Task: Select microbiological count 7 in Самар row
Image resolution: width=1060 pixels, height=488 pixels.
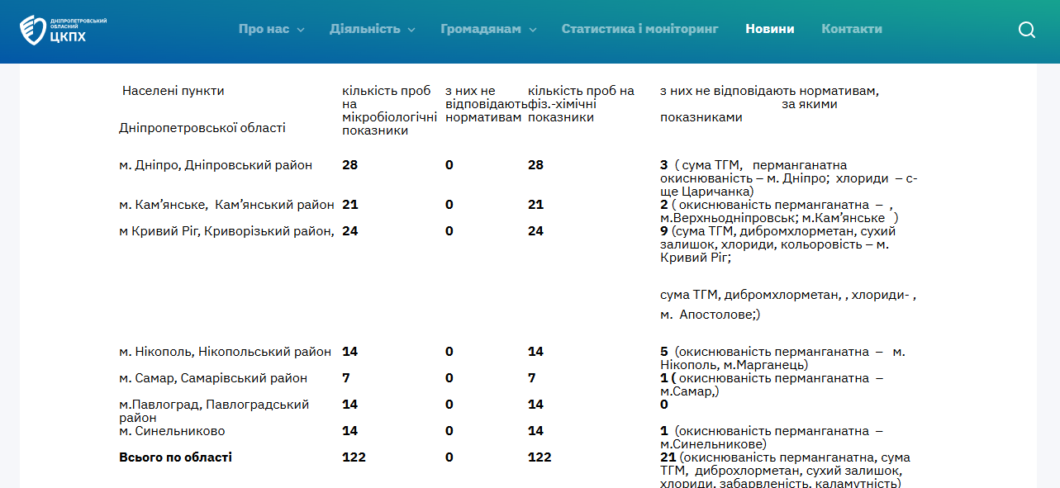Action: pos(346,378)
